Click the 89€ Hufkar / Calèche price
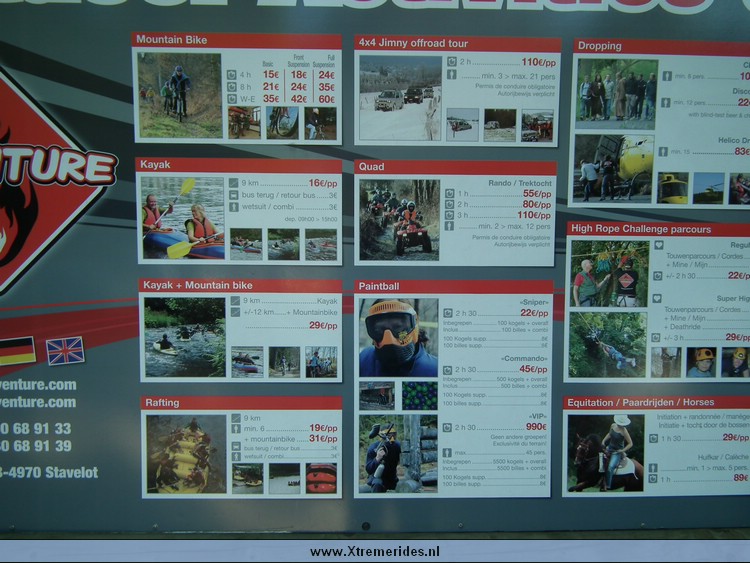Image resolution: width=750 pixels, height=563 pixels. pyautogui.click(x=741, y=477)
